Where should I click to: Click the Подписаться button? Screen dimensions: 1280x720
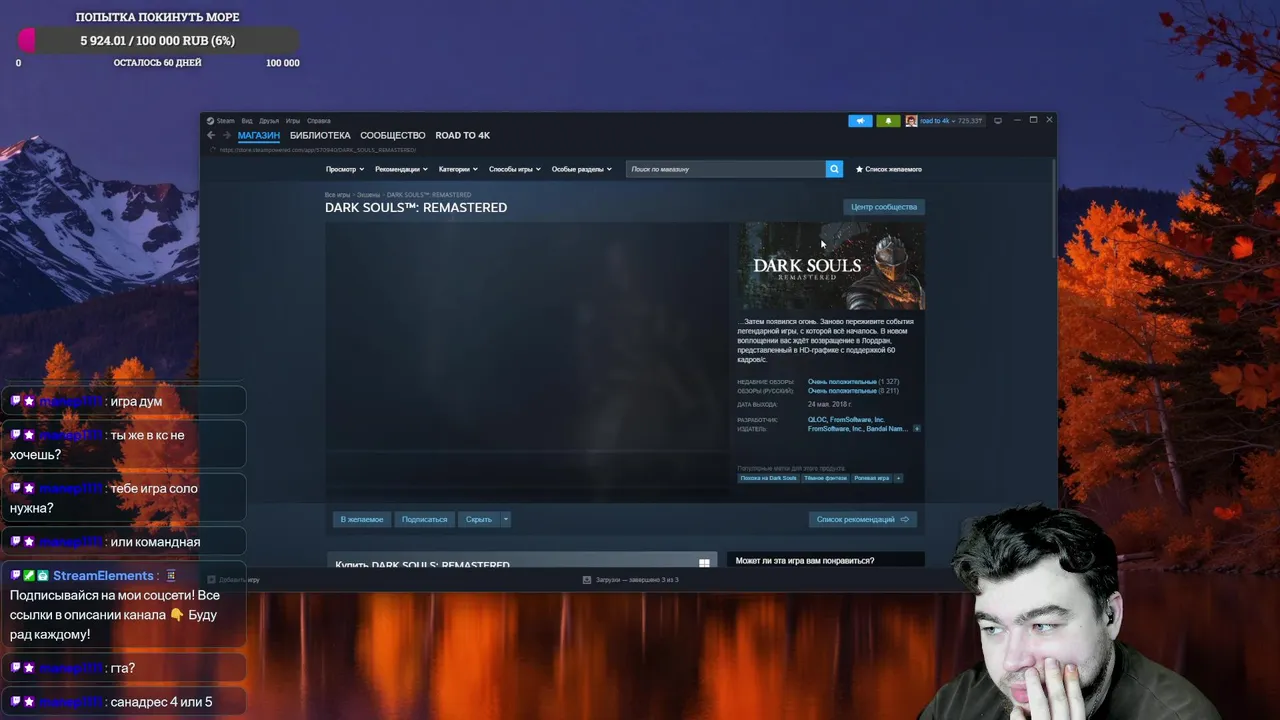click(x=425, y=519)
